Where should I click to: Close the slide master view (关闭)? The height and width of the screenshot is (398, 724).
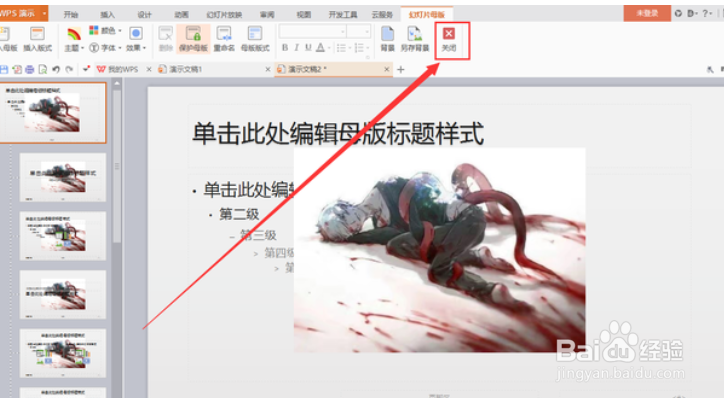click(x=449, y=39)
